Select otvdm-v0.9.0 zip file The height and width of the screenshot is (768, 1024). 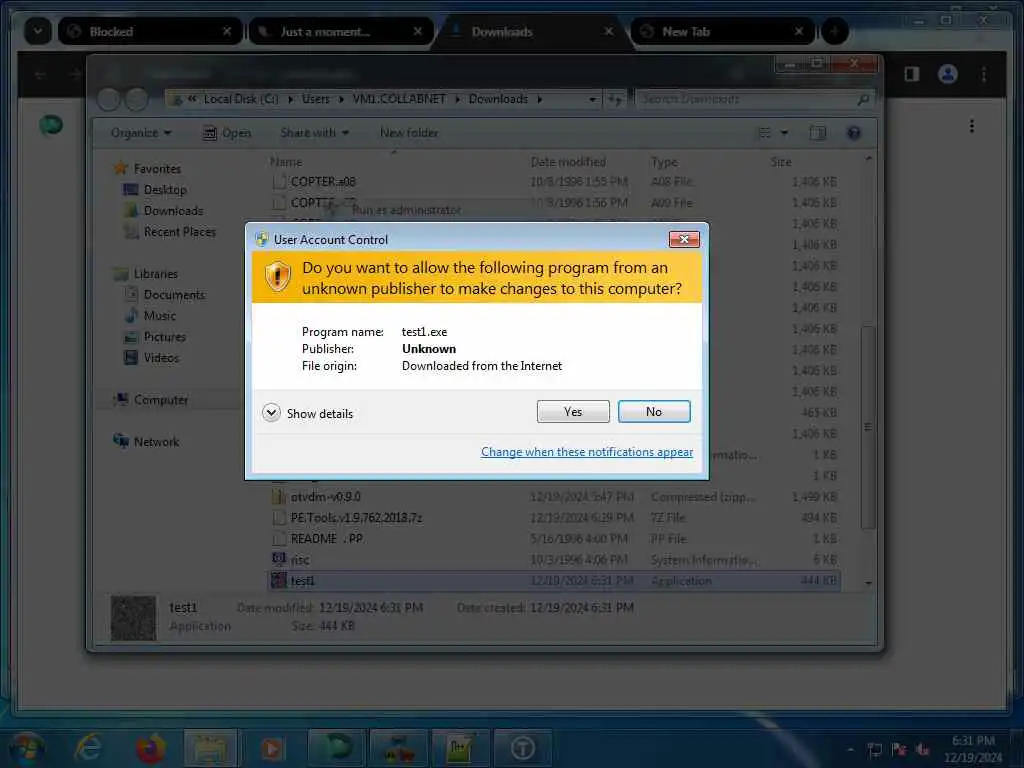coord(554,497)
